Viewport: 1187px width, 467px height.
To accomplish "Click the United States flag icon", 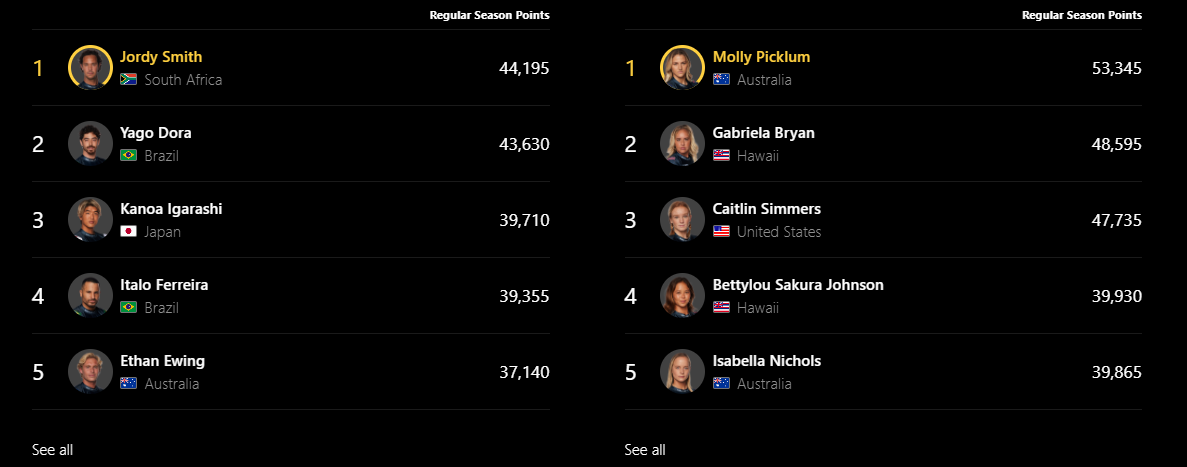I will [721, 232].
